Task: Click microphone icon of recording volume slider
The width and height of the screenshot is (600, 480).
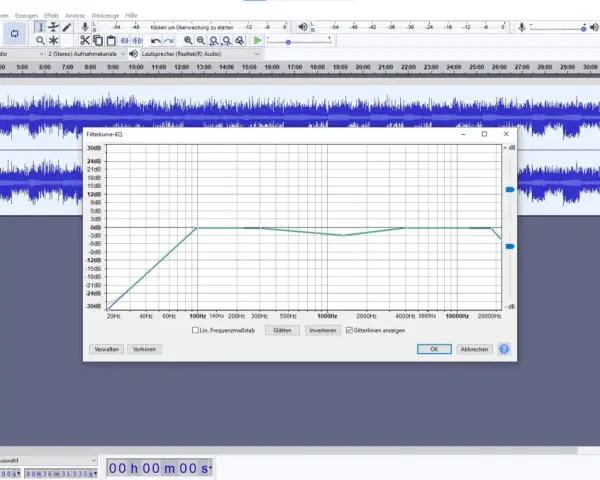Action: click(x=521, y=27)
